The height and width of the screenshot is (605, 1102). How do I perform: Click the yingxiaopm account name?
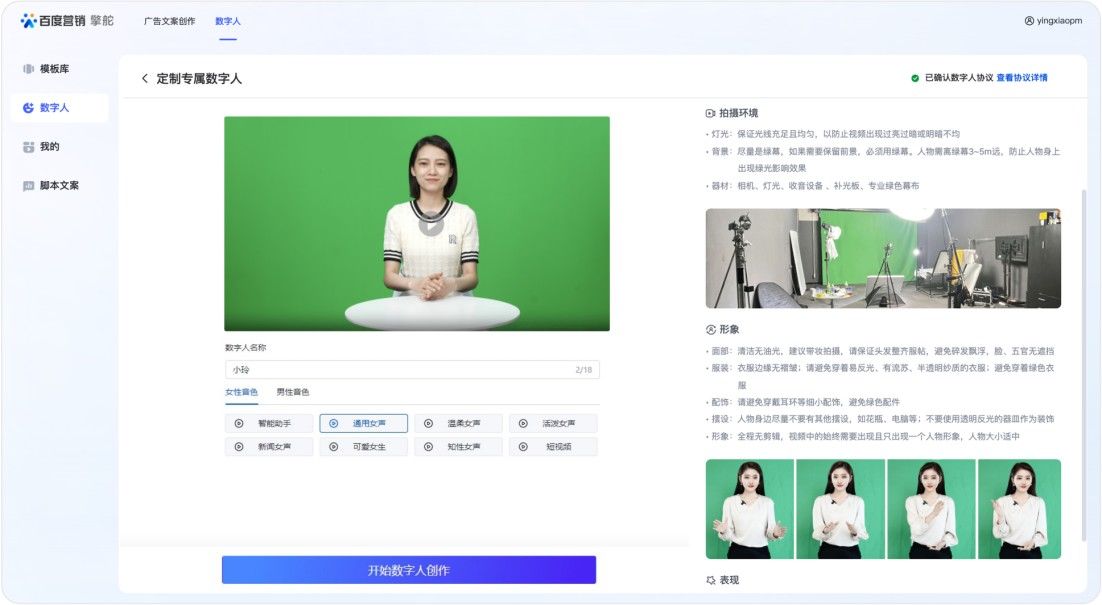[1059, 21]
